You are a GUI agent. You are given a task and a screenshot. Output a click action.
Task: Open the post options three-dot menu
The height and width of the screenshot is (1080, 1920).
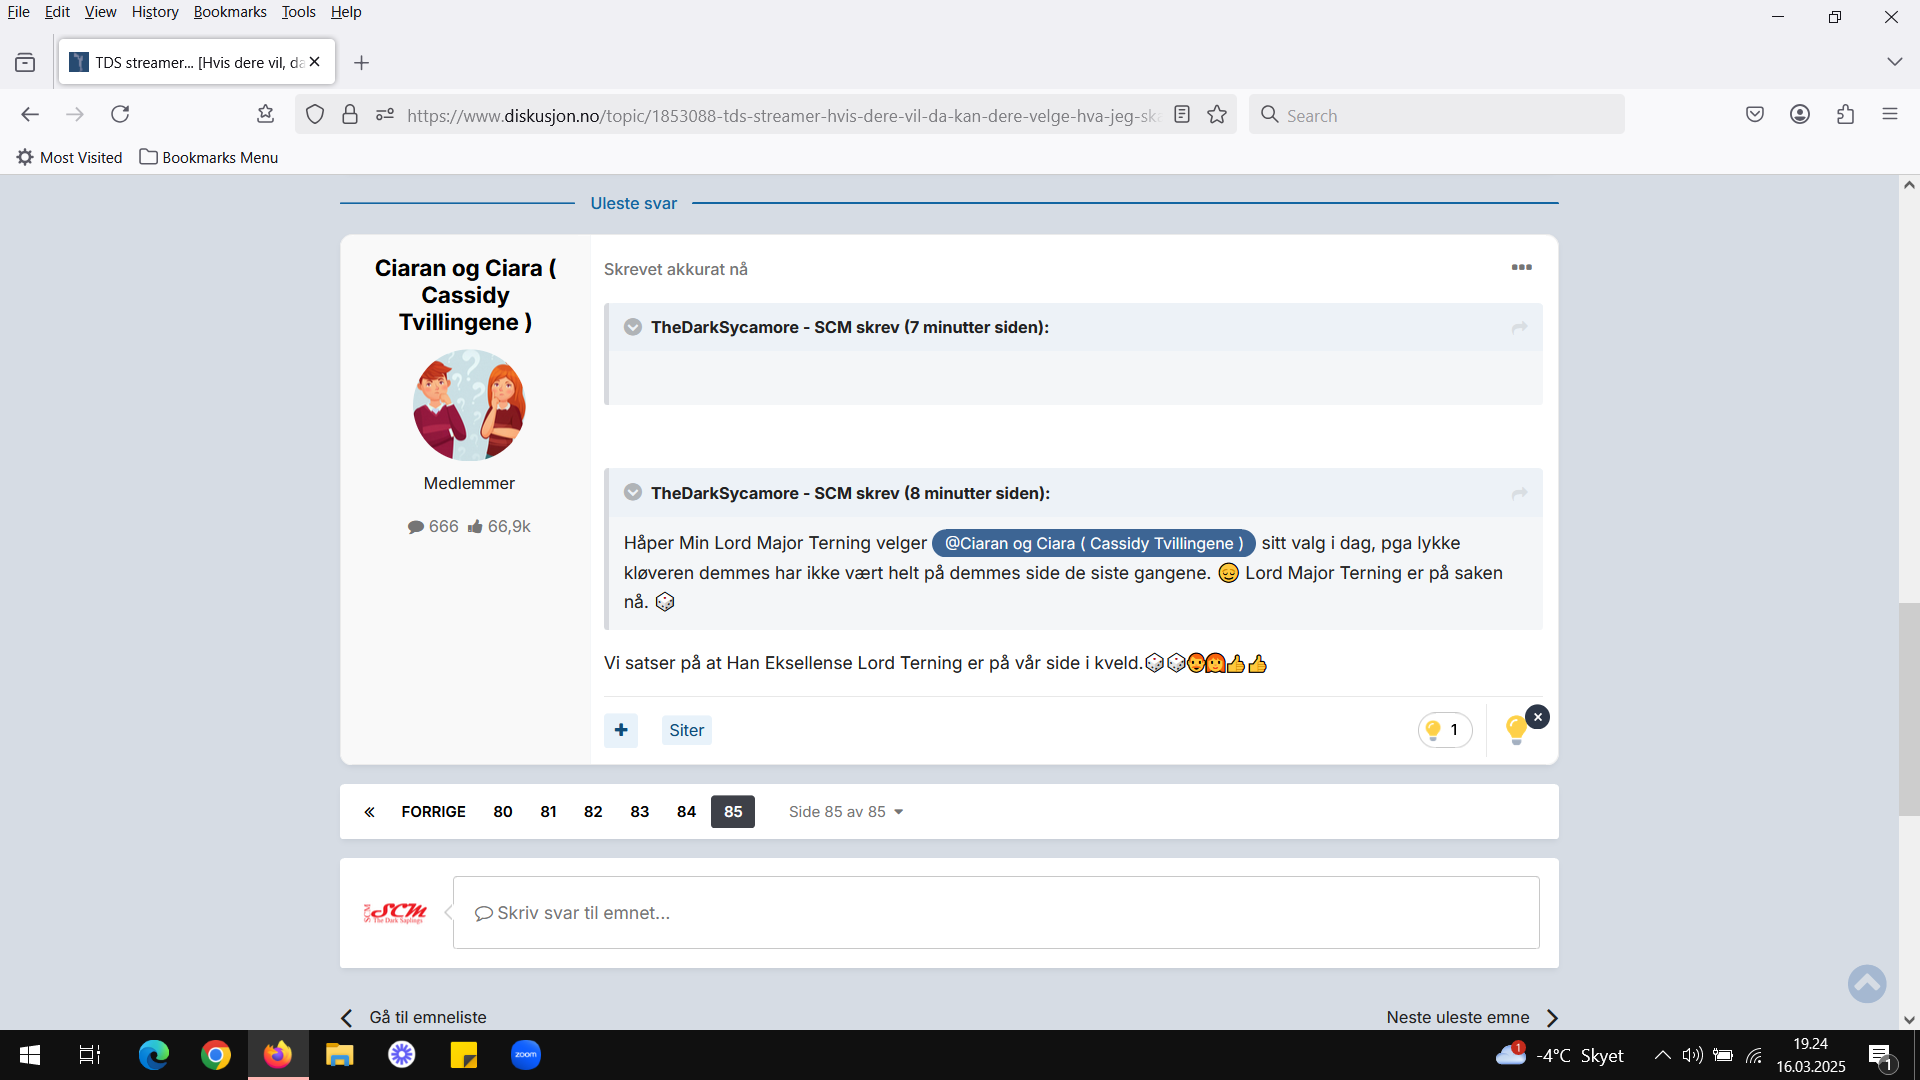tap(1521, 267)
